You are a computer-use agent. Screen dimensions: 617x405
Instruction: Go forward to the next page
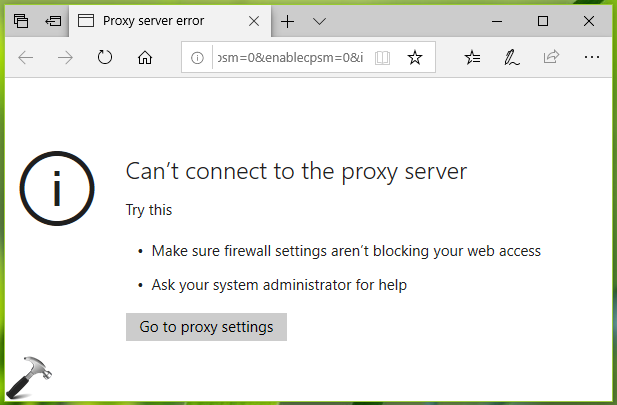tap(65, 58)
